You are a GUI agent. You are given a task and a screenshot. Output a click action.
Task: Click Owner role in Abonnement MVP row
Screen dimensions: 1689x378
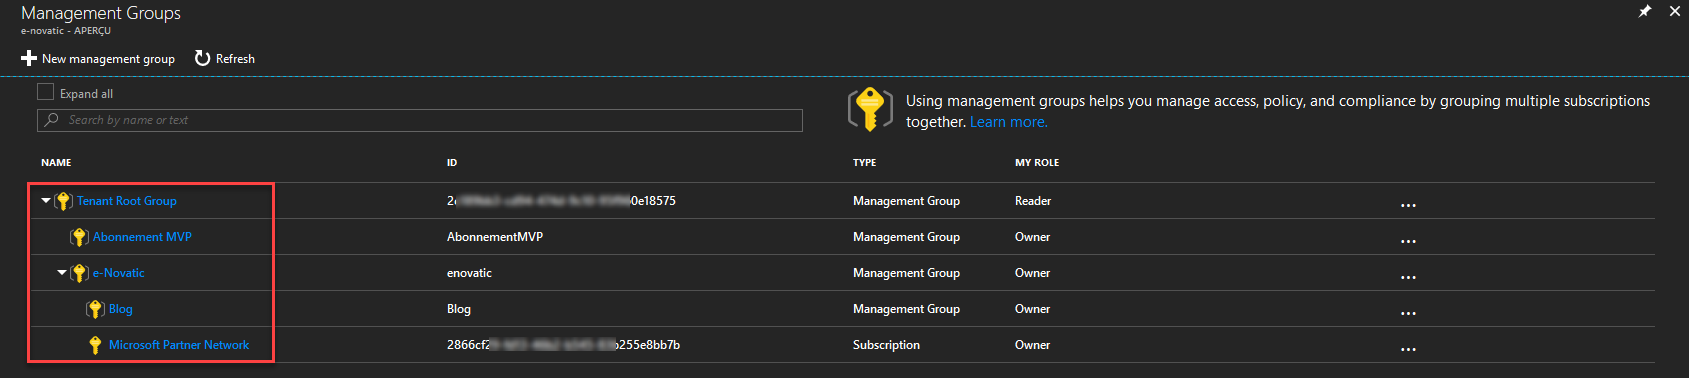pyautogui.click(x=1032, y=237)
